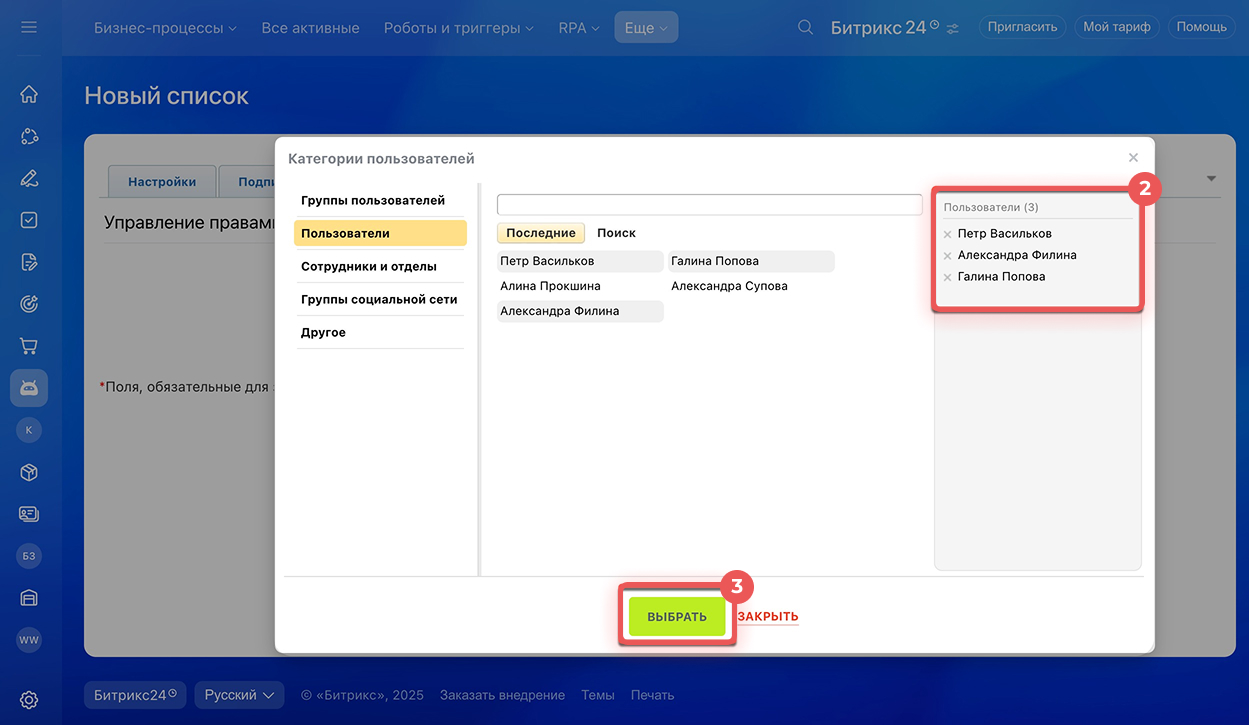1249x725 pixels.
Task: Expand the arrow at right of tabs row
Action: pyautogui.click(x=1211, y=179)
